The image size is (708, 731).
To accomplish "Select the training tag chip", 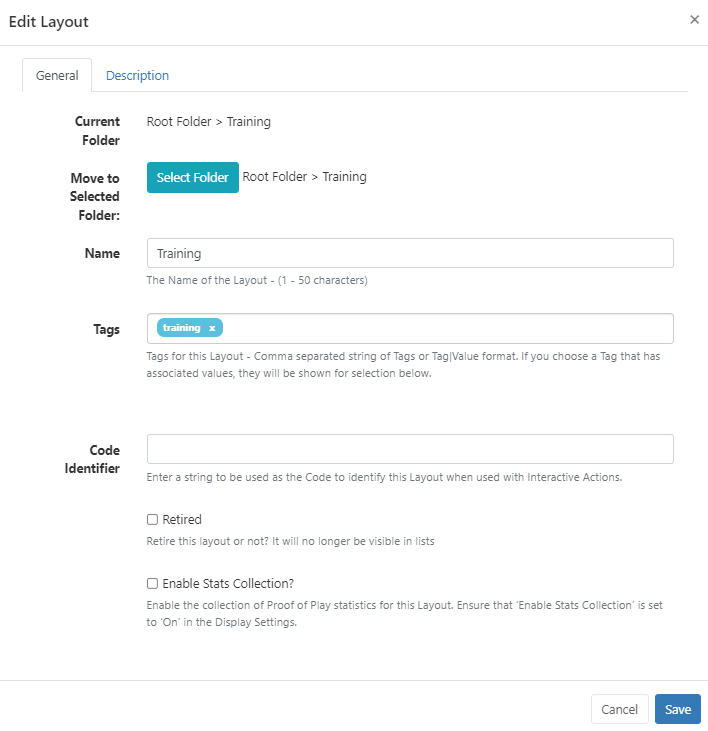I will click(182, 328).
